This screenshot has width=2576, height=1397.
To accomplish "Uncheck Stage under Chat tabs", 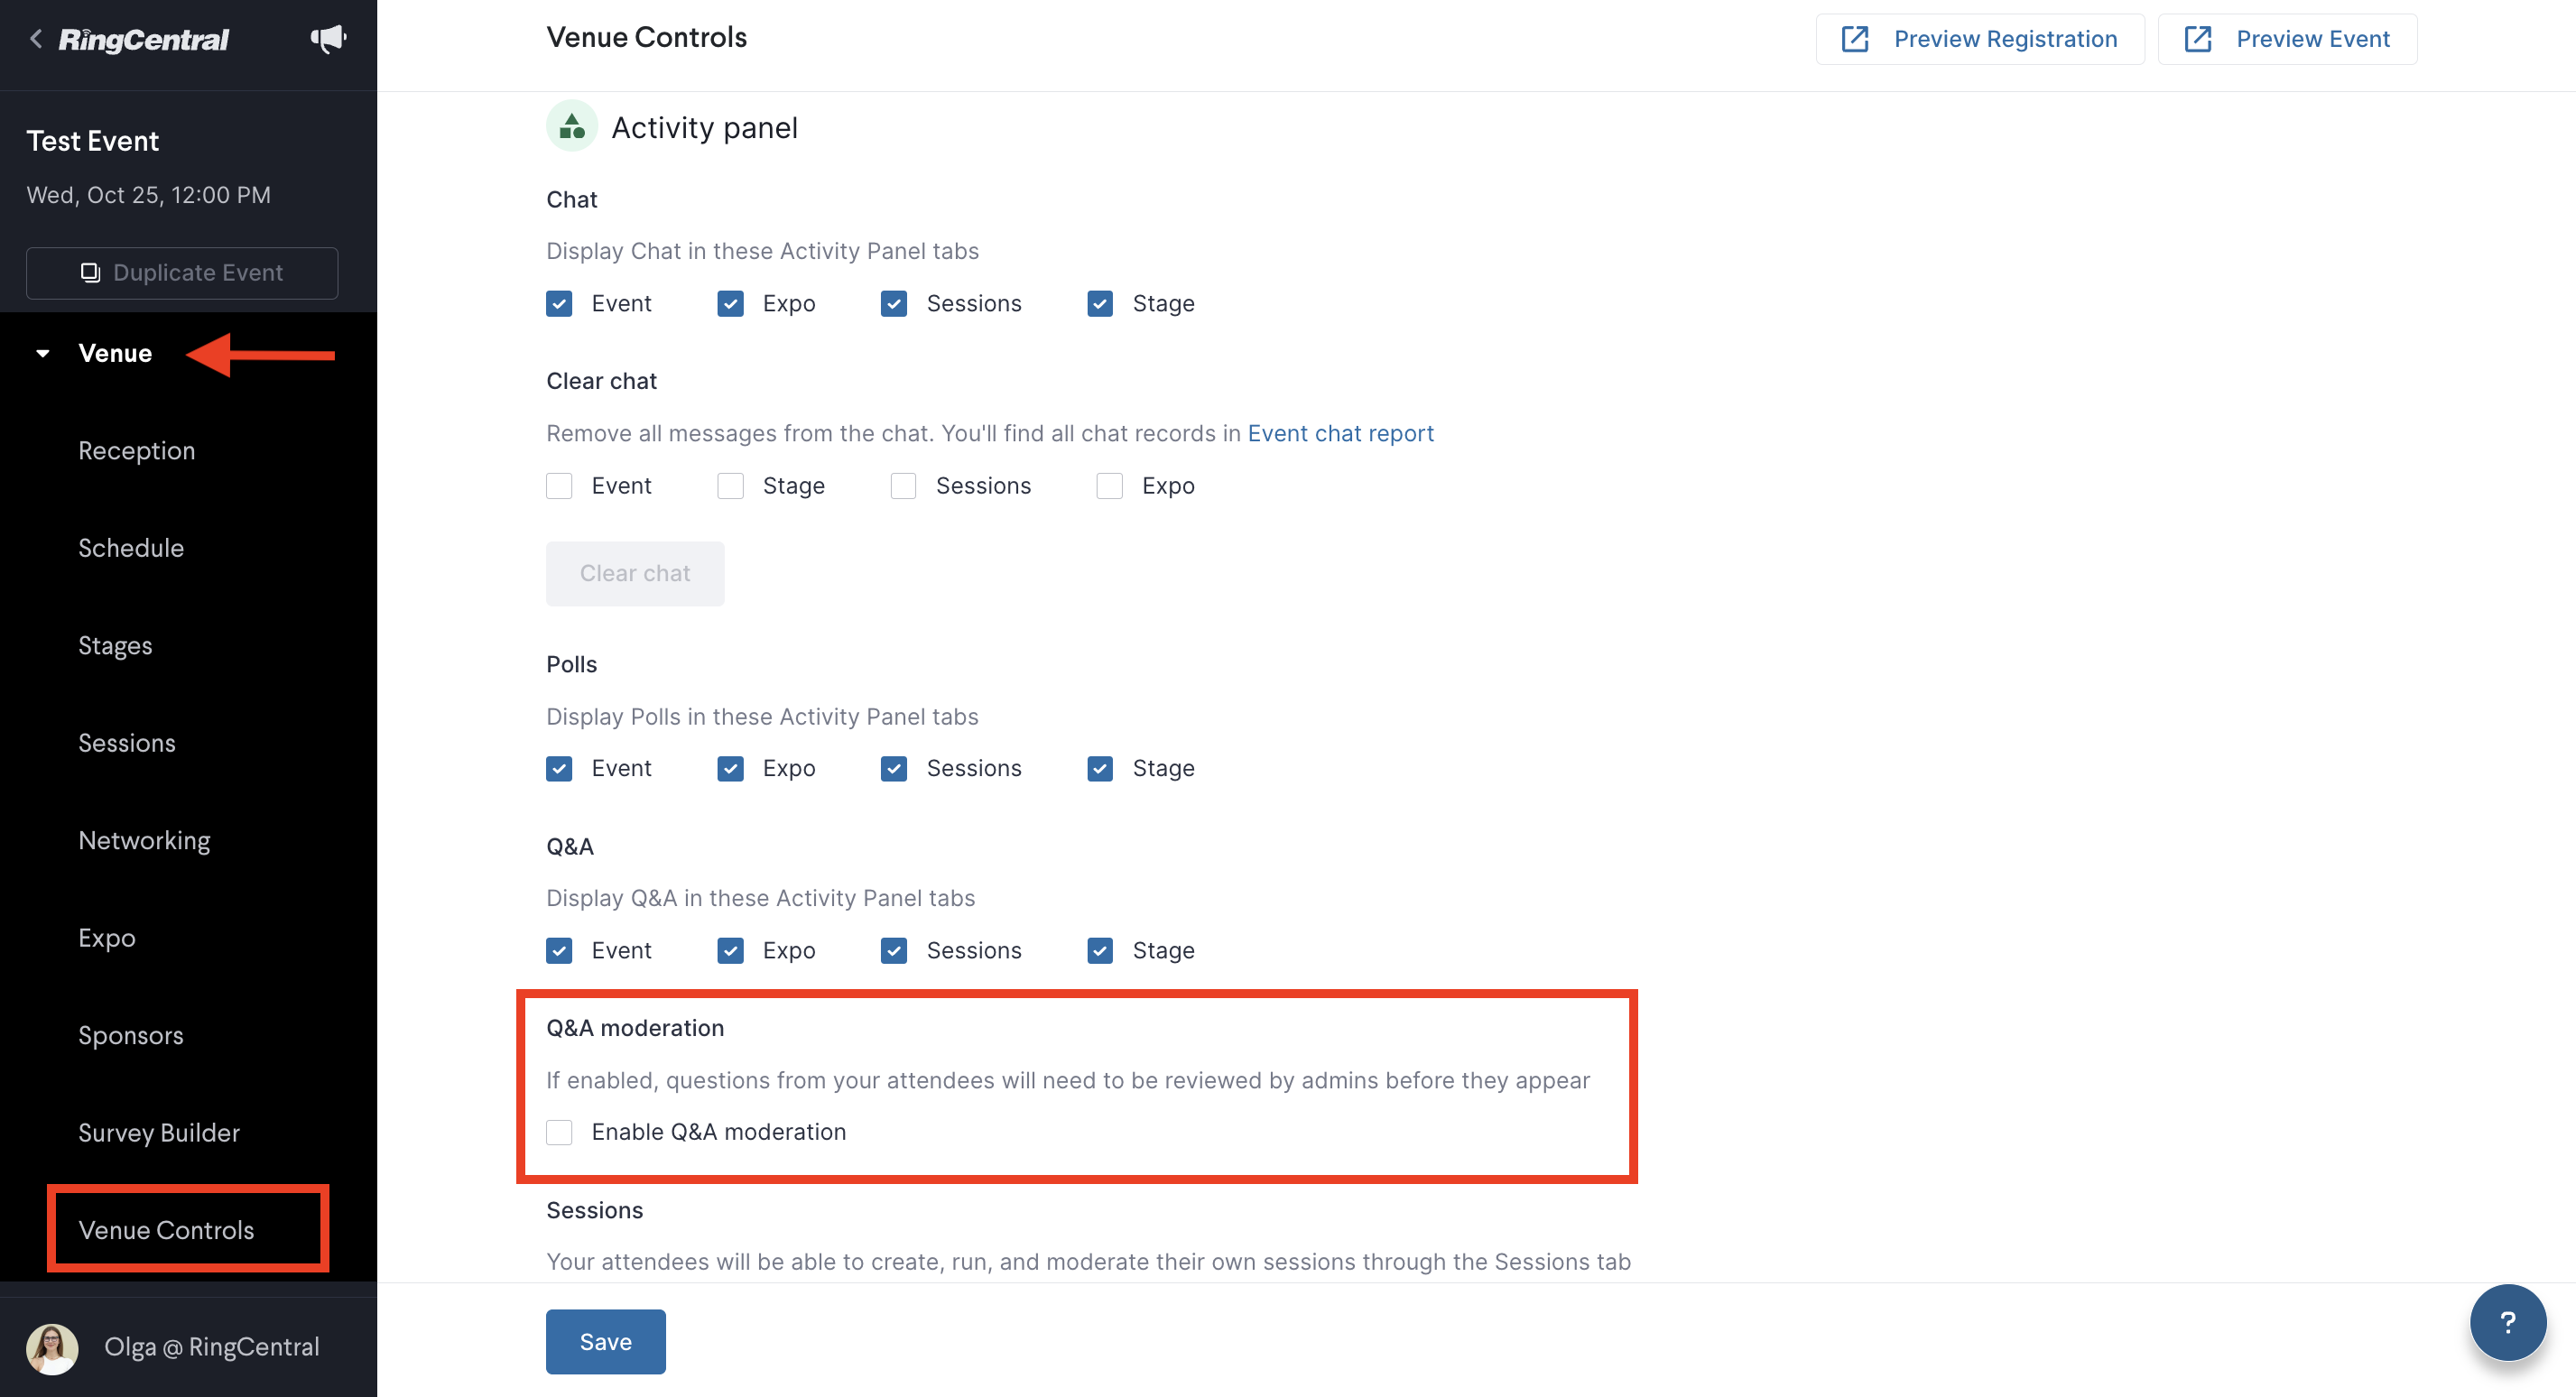I will (1100, 304).
